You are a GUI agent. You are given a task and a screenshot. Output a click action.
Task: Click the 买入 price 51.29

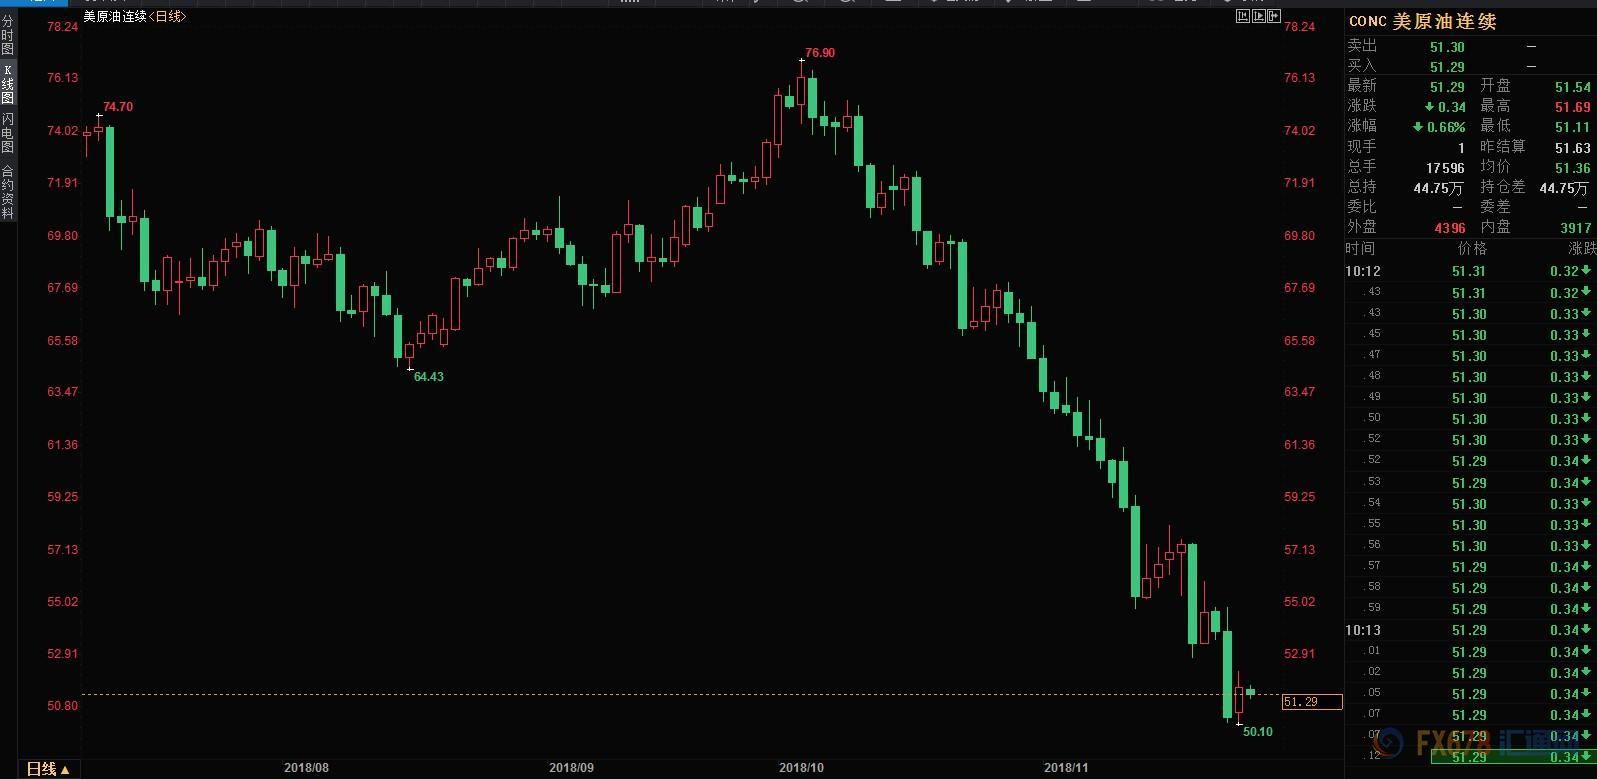click(1447, 67)
